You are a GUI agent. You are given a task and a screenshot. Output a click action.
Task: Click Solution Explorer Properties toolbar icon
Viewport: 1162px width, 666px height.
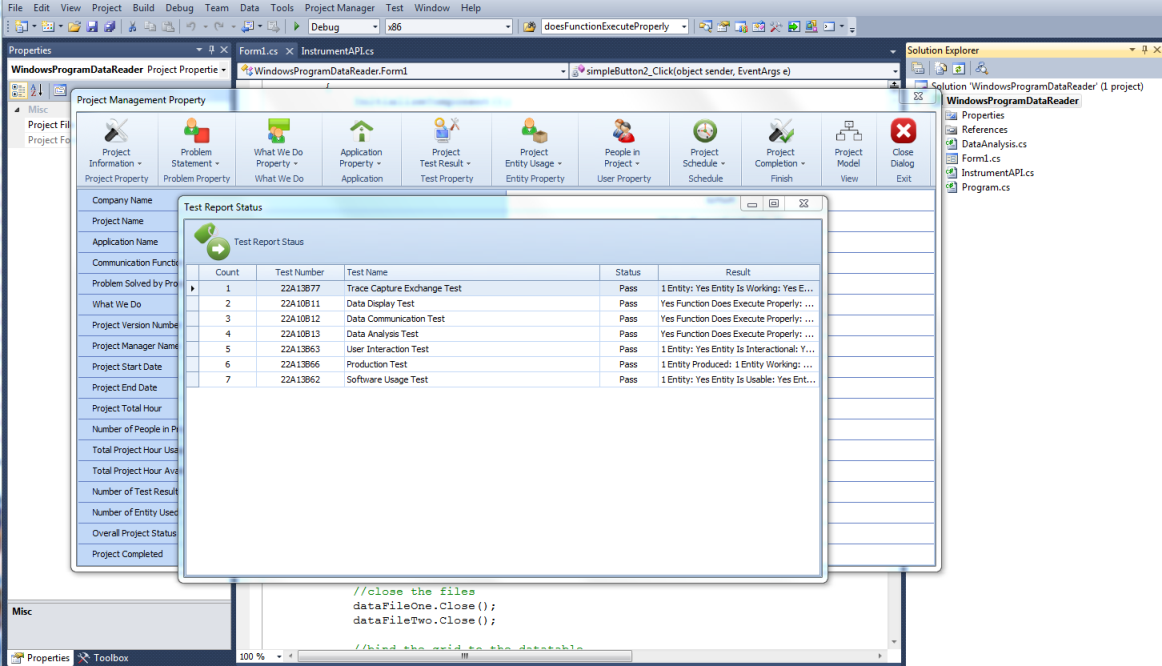[x=918, y=68]
